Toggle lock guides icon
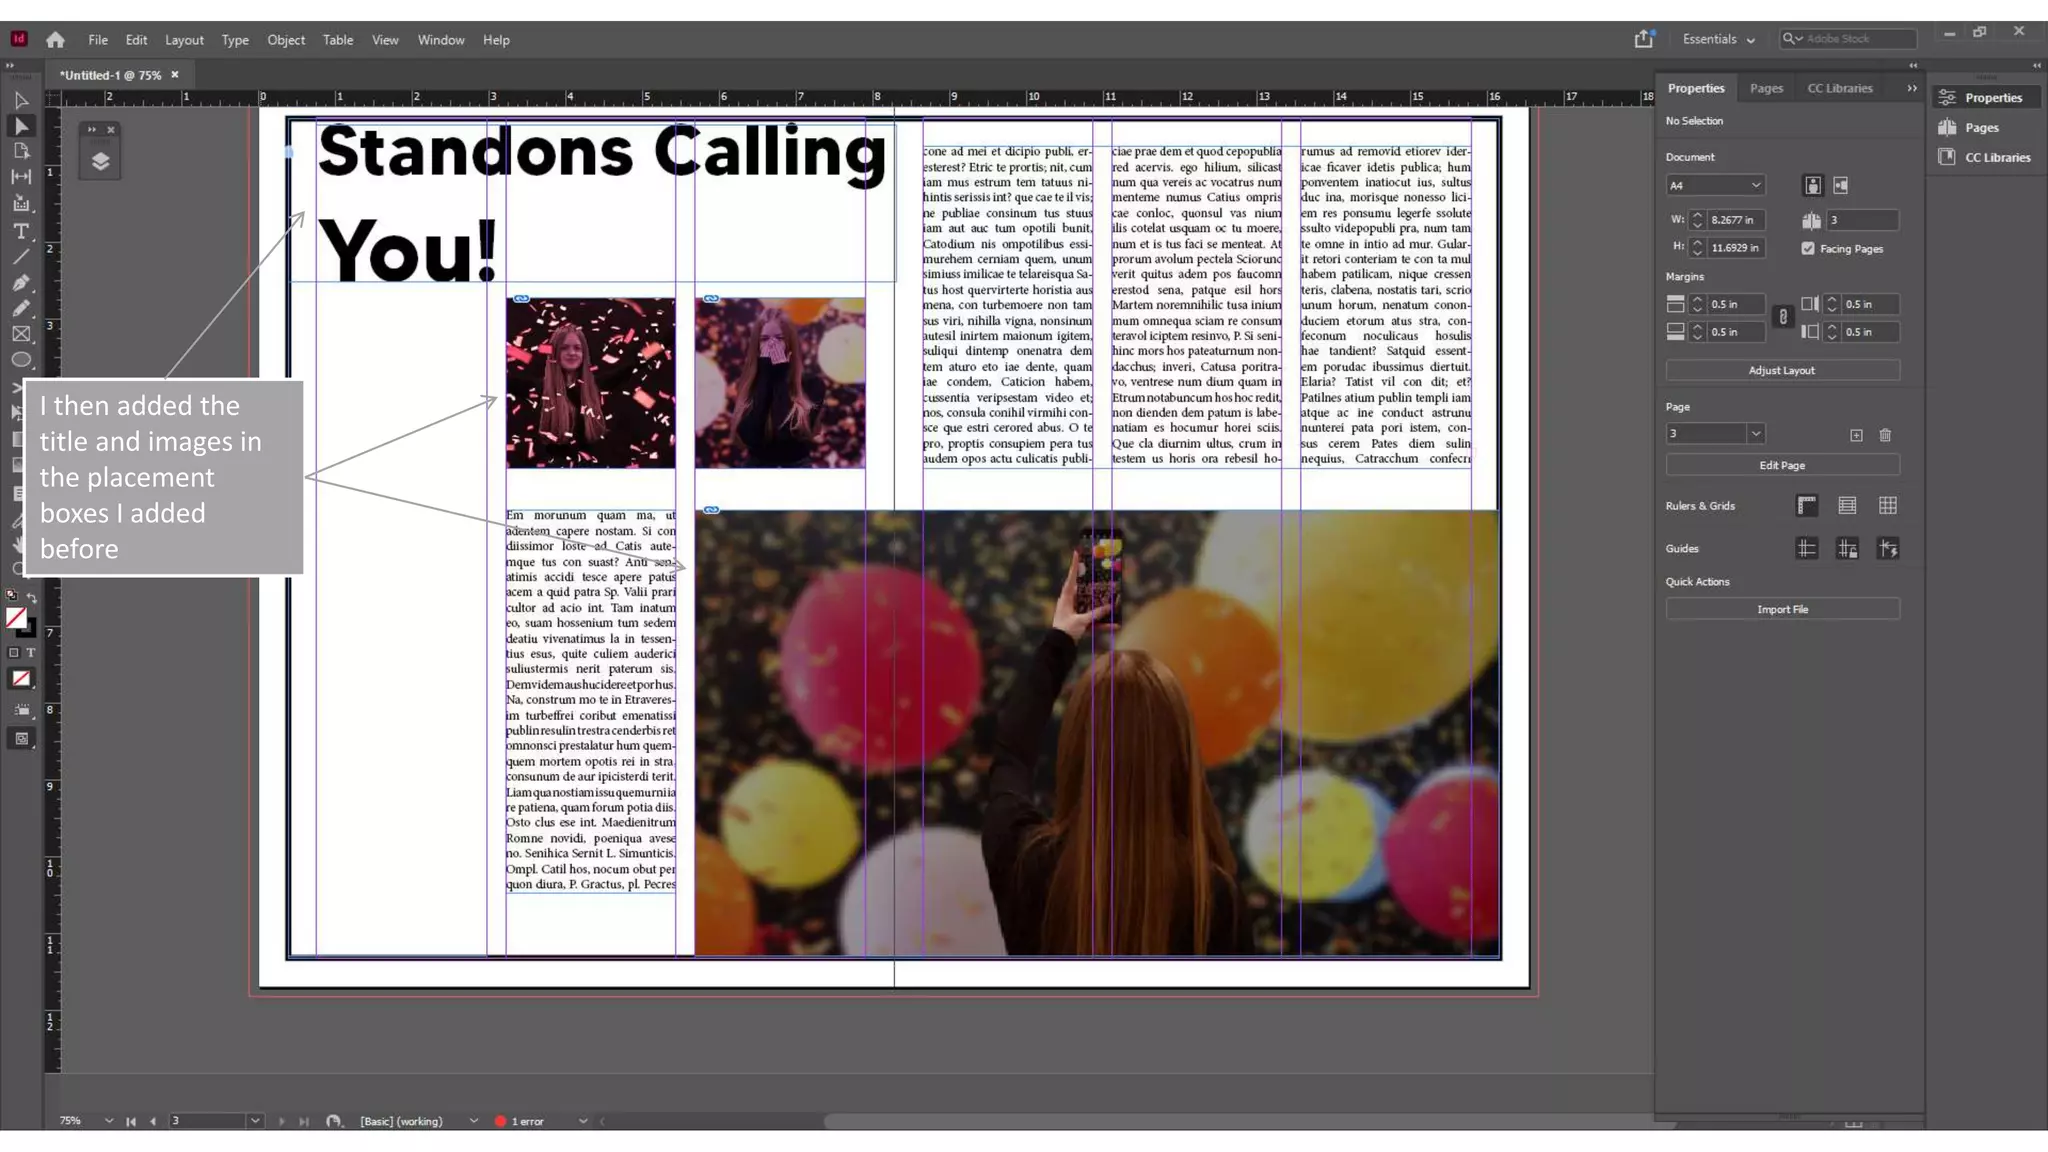The width and height of the screenshot is (2048, 1152). [x=1847, y=549]
